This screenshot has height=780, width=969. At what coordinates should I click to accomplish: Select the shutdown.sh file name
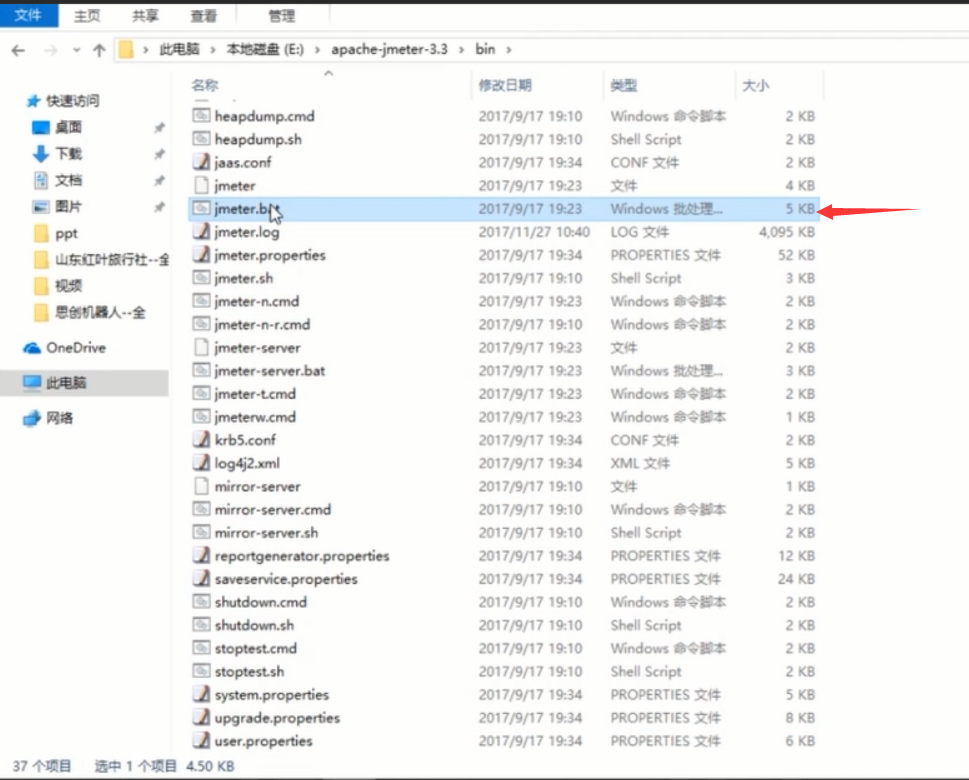coord(254,625)
